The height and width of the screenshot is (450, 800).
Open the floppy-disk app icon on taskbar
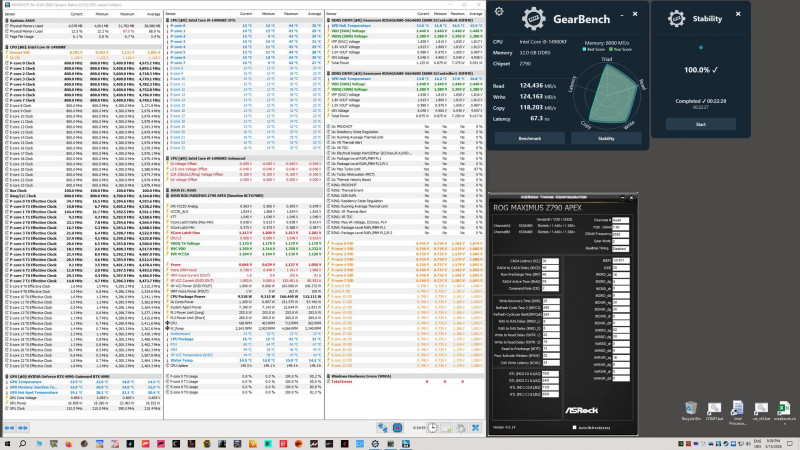click(x=406, y=444)
